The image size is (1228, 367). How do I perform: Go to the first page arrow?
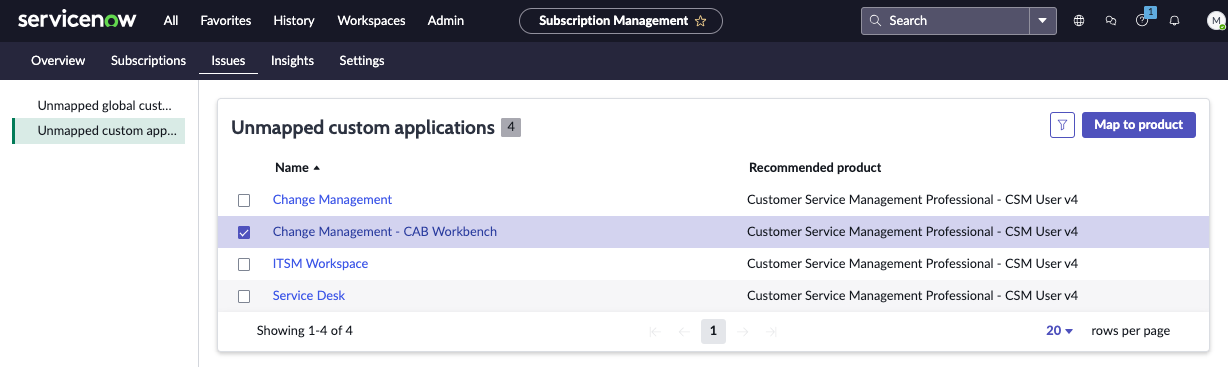coord(655,331)
